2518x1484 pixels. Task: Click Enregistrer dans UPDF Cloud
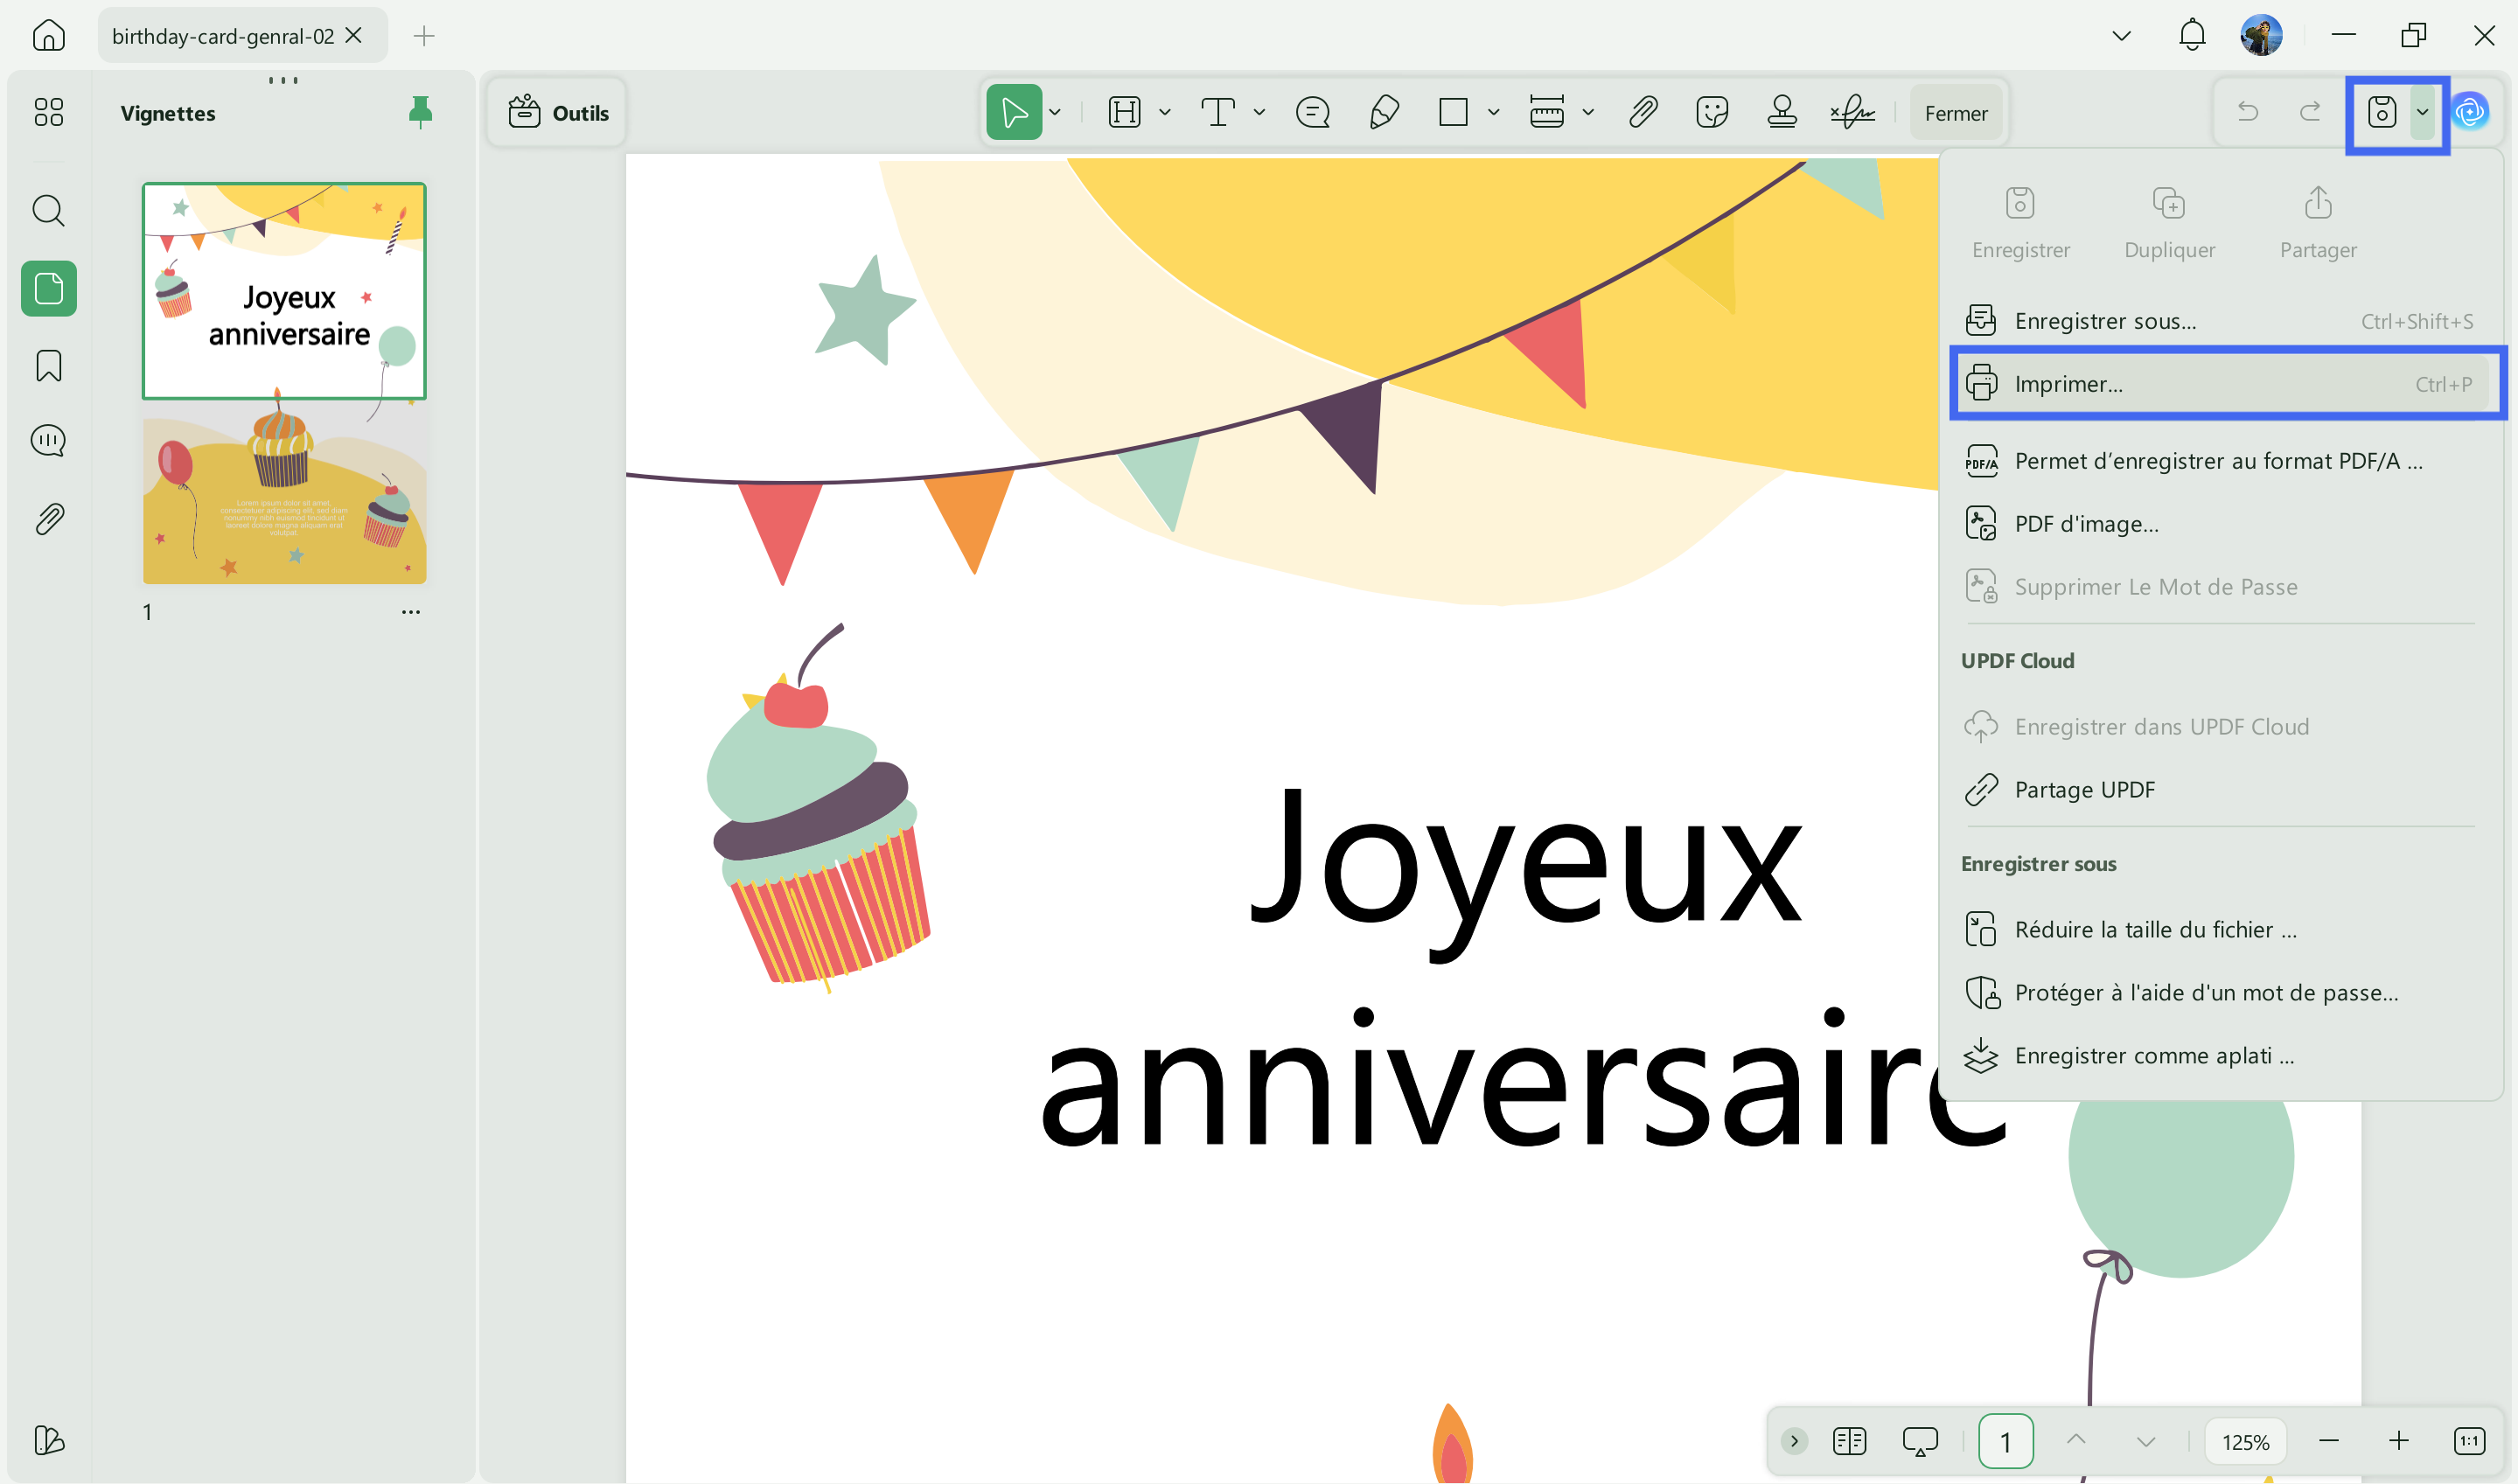(2220, 727)
